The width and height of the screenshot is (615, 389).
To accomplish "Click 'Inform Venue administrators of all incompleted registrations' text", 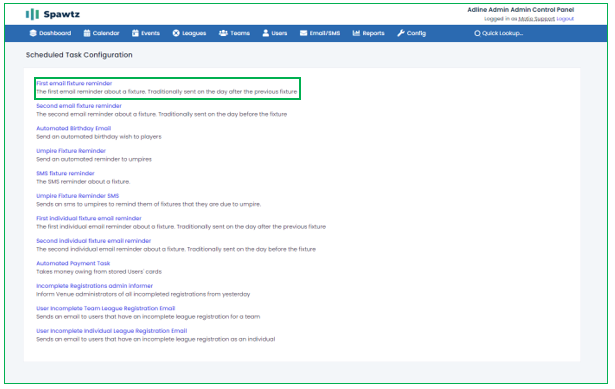I will pyautogui.click(x=143, y=294).
